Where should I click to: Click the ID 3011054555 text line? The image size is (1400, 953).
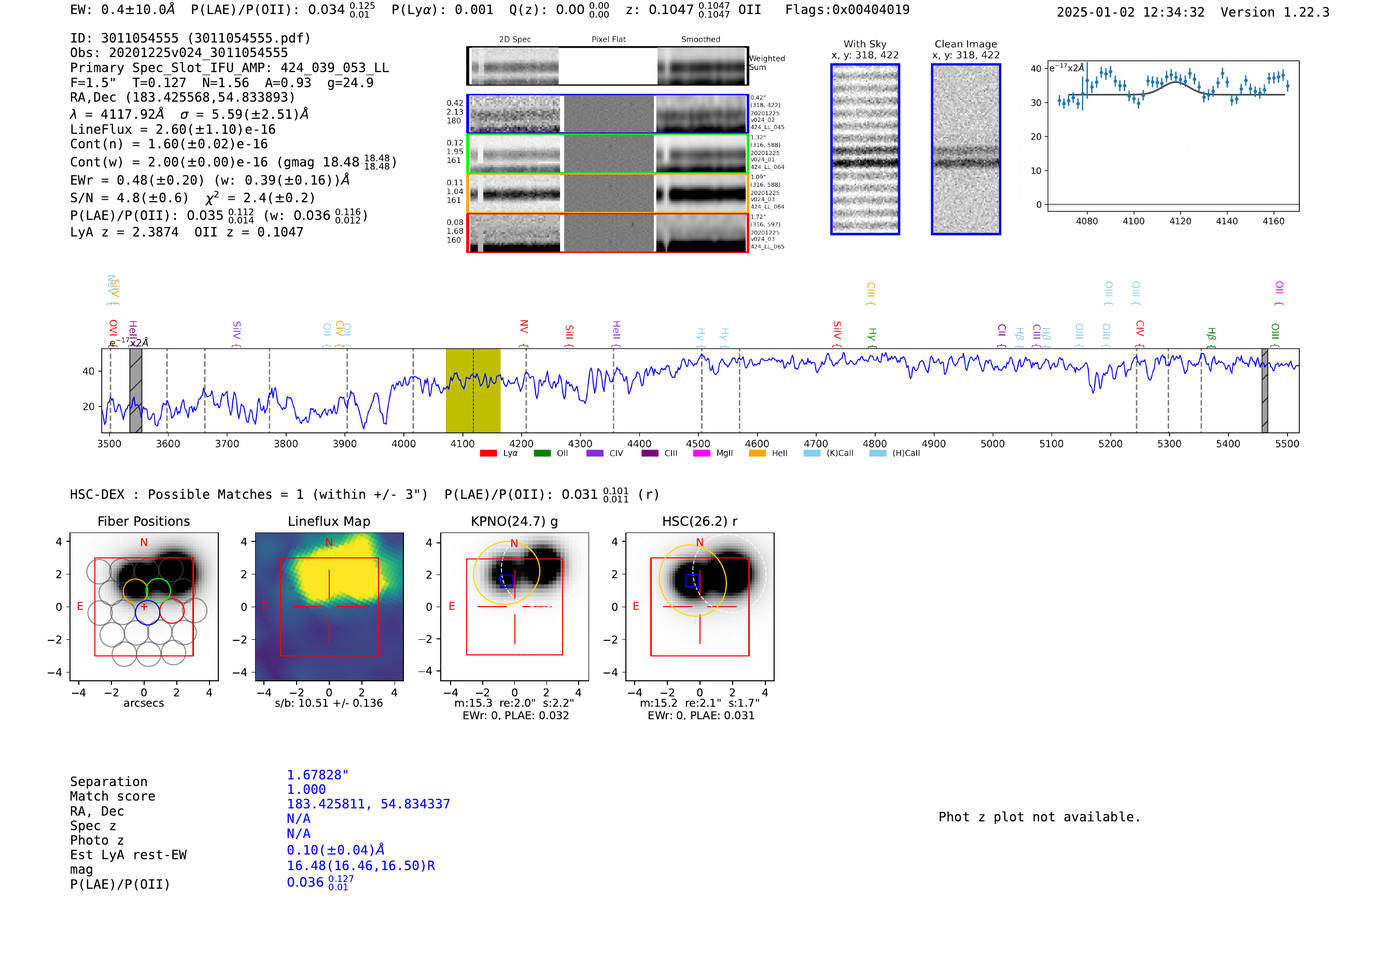pos(190,38)
